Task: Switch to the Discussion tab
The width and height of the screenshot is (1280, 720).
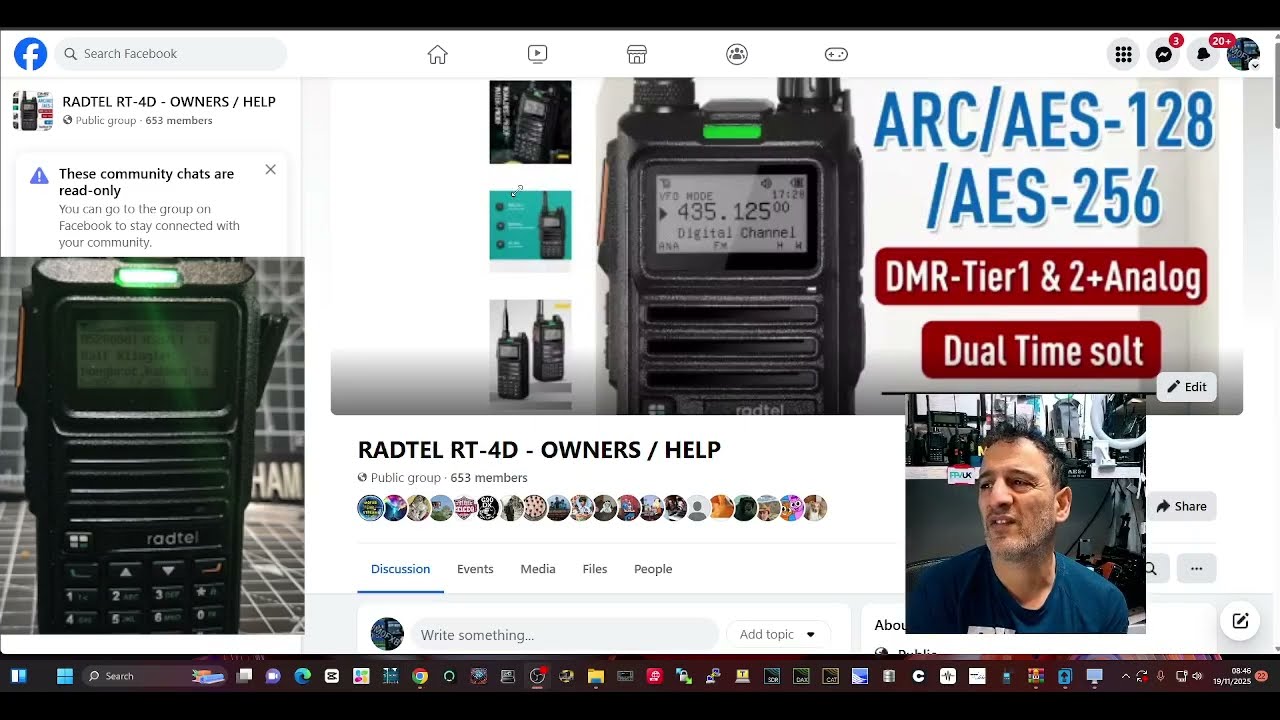Action: pyautogui.click(x=400, y=569)
